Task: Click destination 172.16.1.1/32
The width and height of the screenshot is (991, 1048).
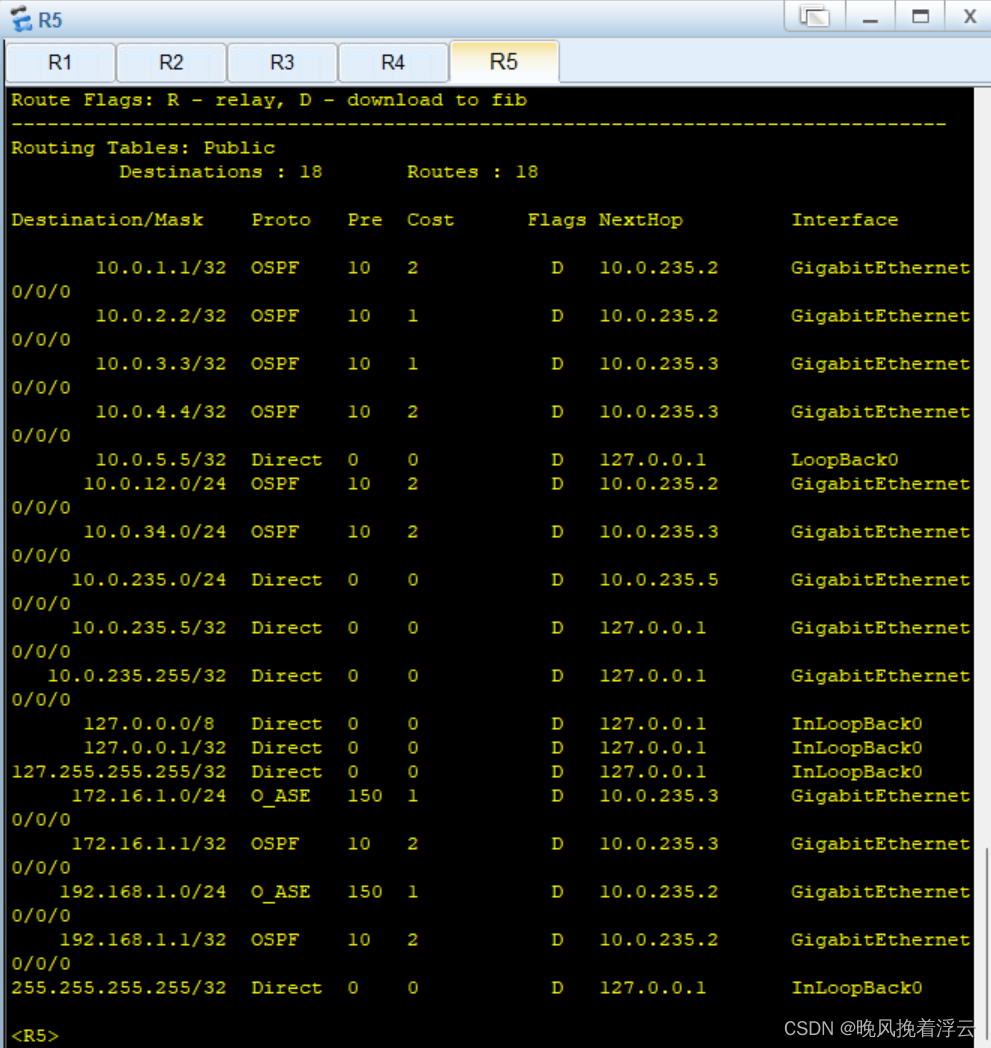Action: coord(149,843)
